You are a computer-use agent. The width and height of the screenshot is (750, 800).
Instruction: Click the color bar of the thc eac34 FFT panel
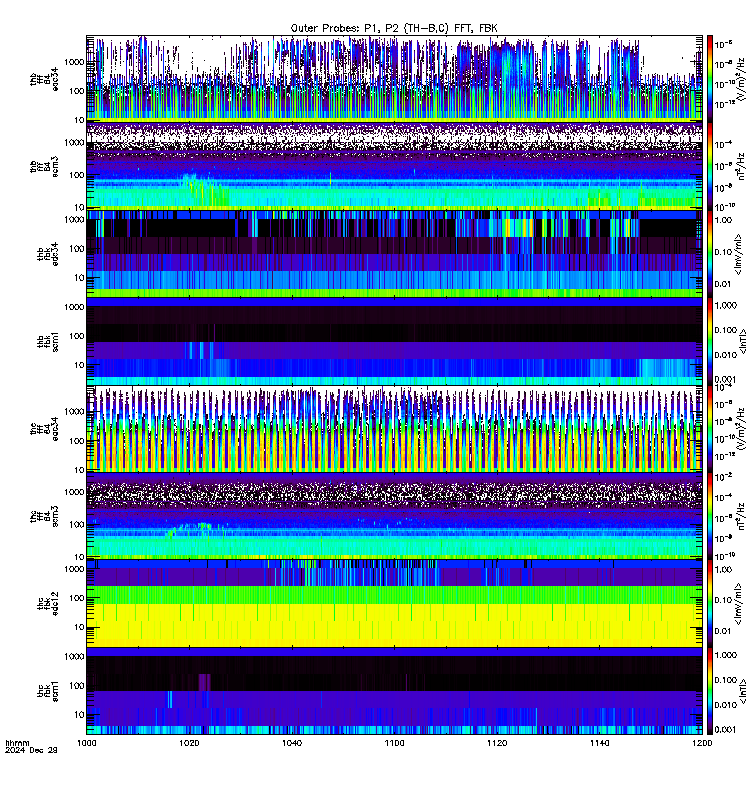pyautogui.click(x=709, y=429)
